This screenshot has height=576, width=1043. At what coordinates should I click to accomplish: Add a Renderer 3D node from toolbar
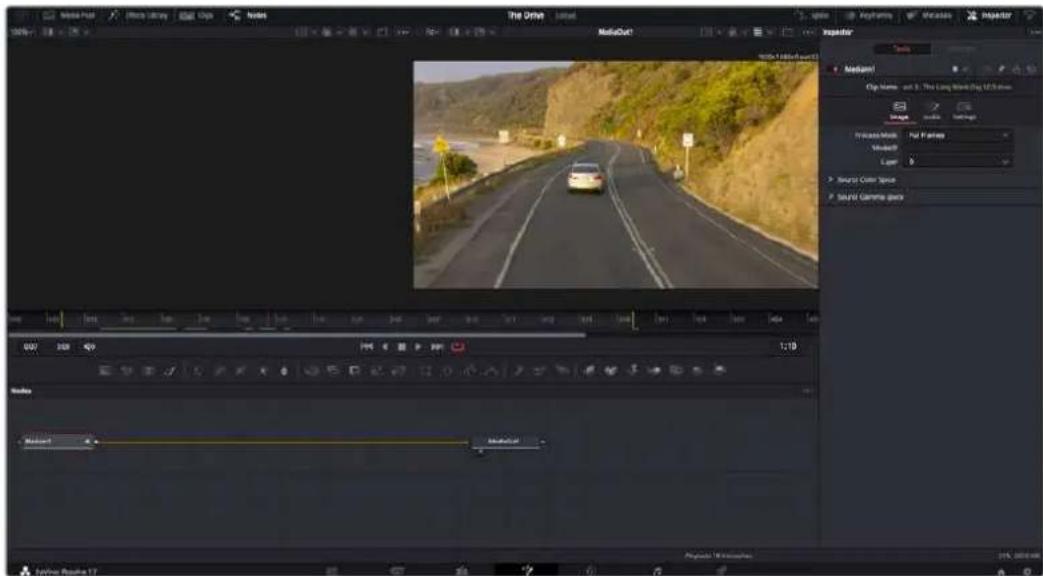tap(720, 370)
